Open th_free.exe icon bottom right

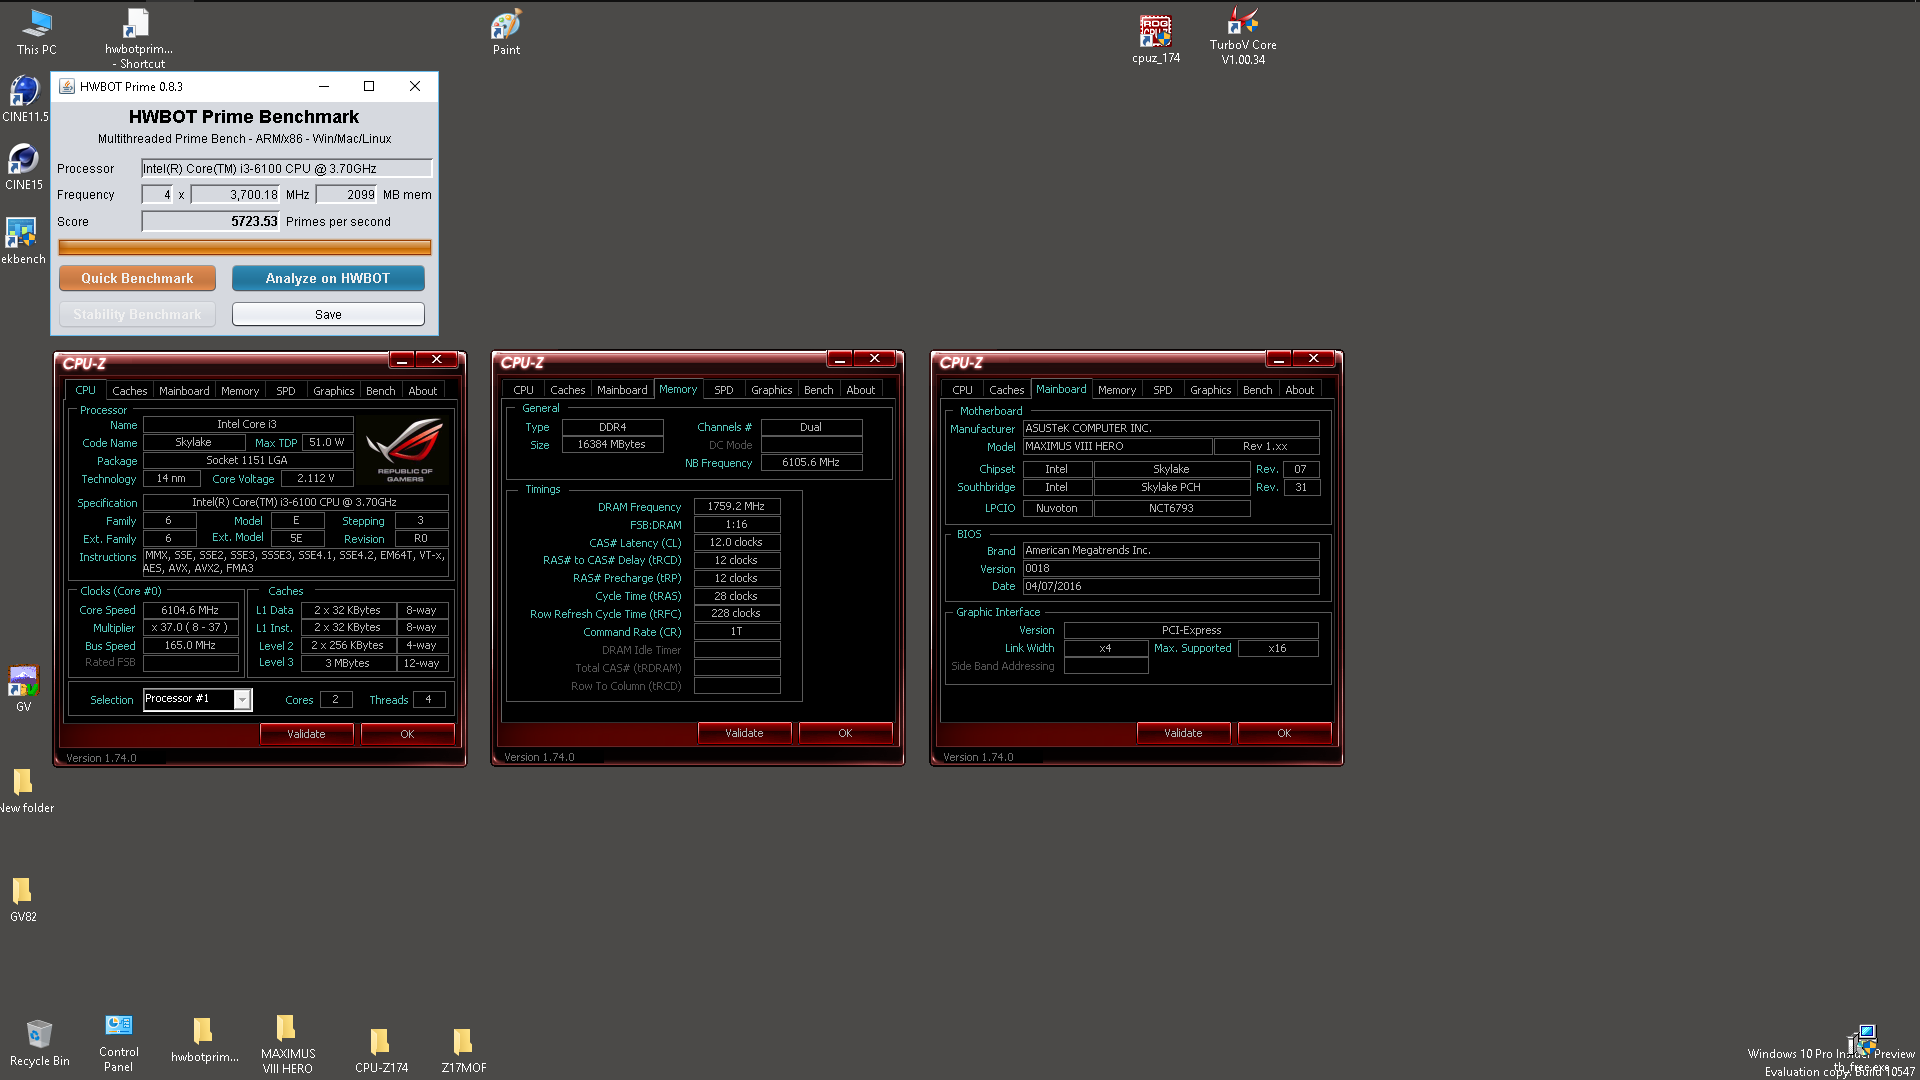click(x=1862, y=1046)
